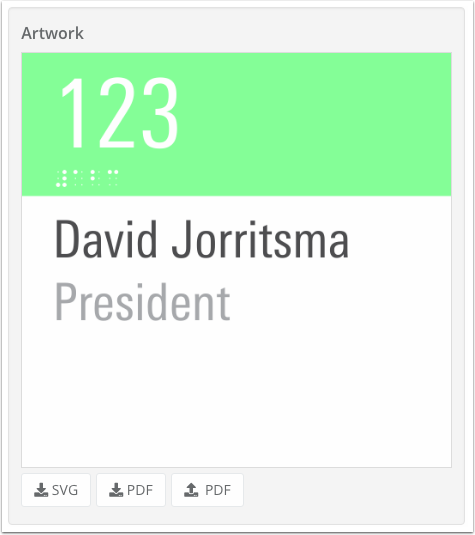475x535 pixels.
Task: Click the digit 1 in the sign number
Action: point(72,113)
